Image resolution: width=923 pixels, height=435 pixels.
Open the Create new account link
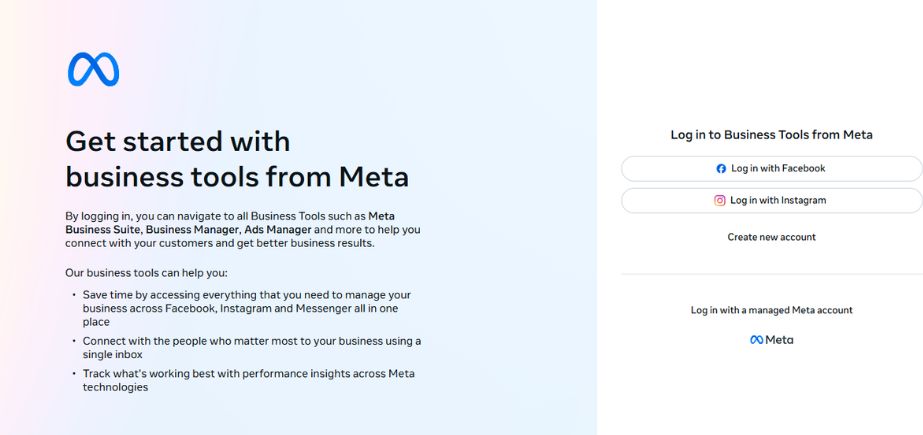pos(772,237)
